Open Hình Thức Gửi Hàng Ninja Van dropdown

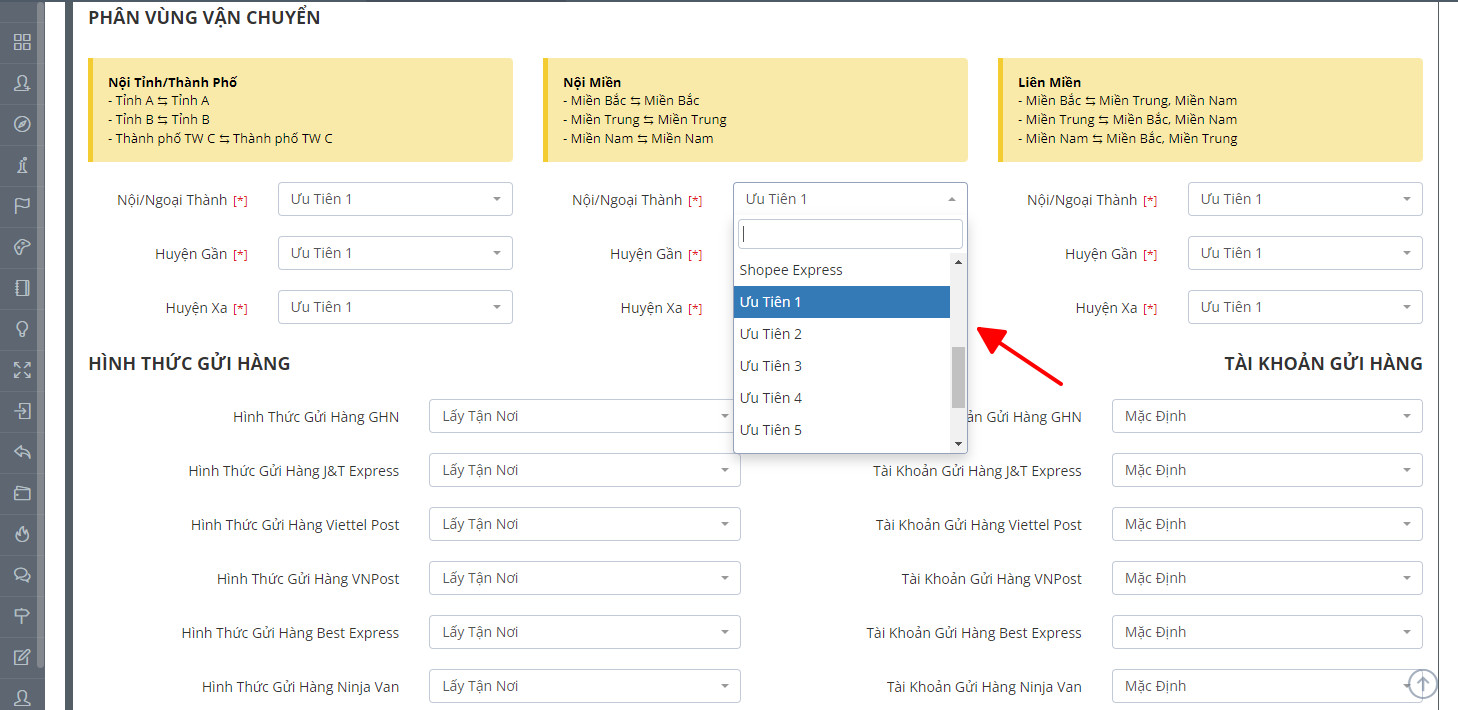coord(585,686)
